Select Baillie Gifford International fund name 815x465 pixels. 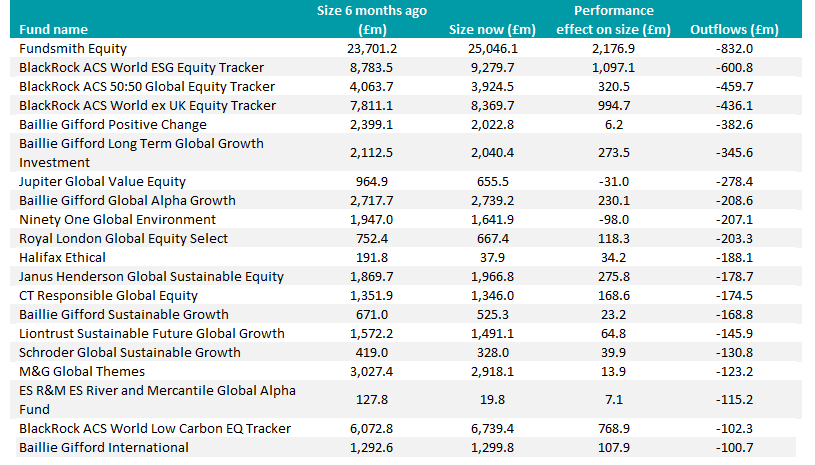103,447
